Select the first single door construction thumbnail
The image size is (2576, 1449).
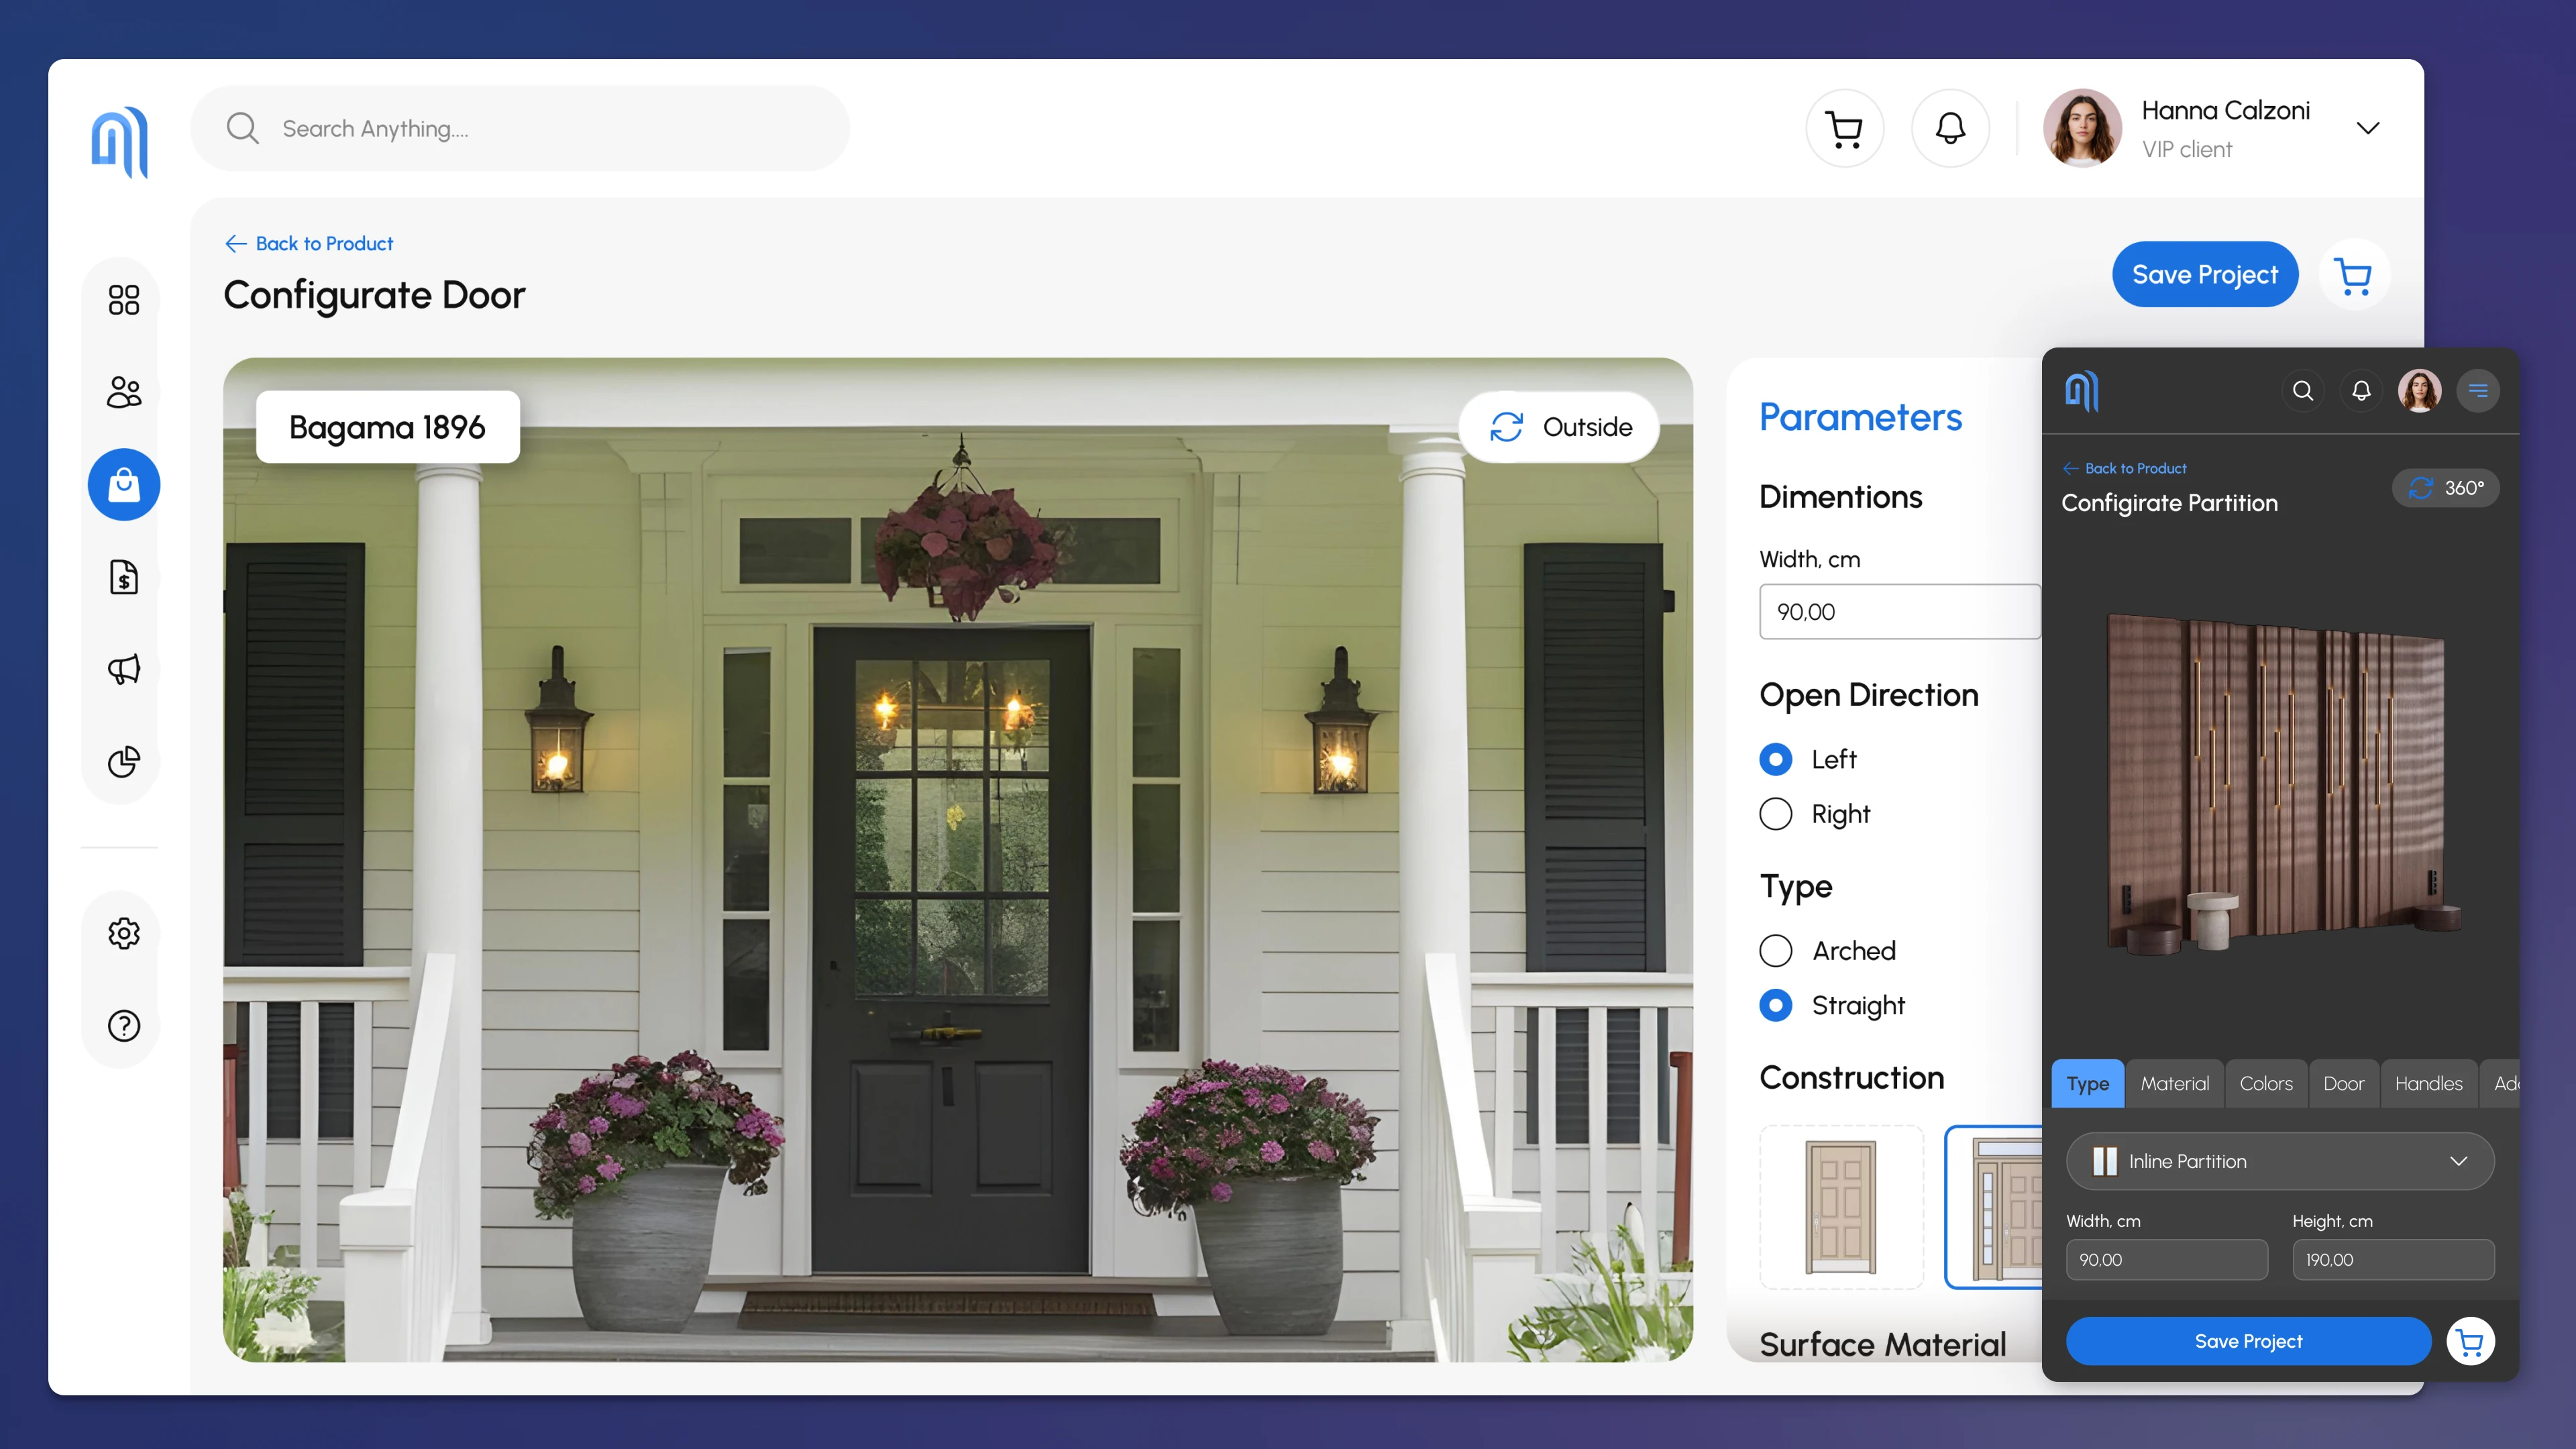click(1841, 1207)
